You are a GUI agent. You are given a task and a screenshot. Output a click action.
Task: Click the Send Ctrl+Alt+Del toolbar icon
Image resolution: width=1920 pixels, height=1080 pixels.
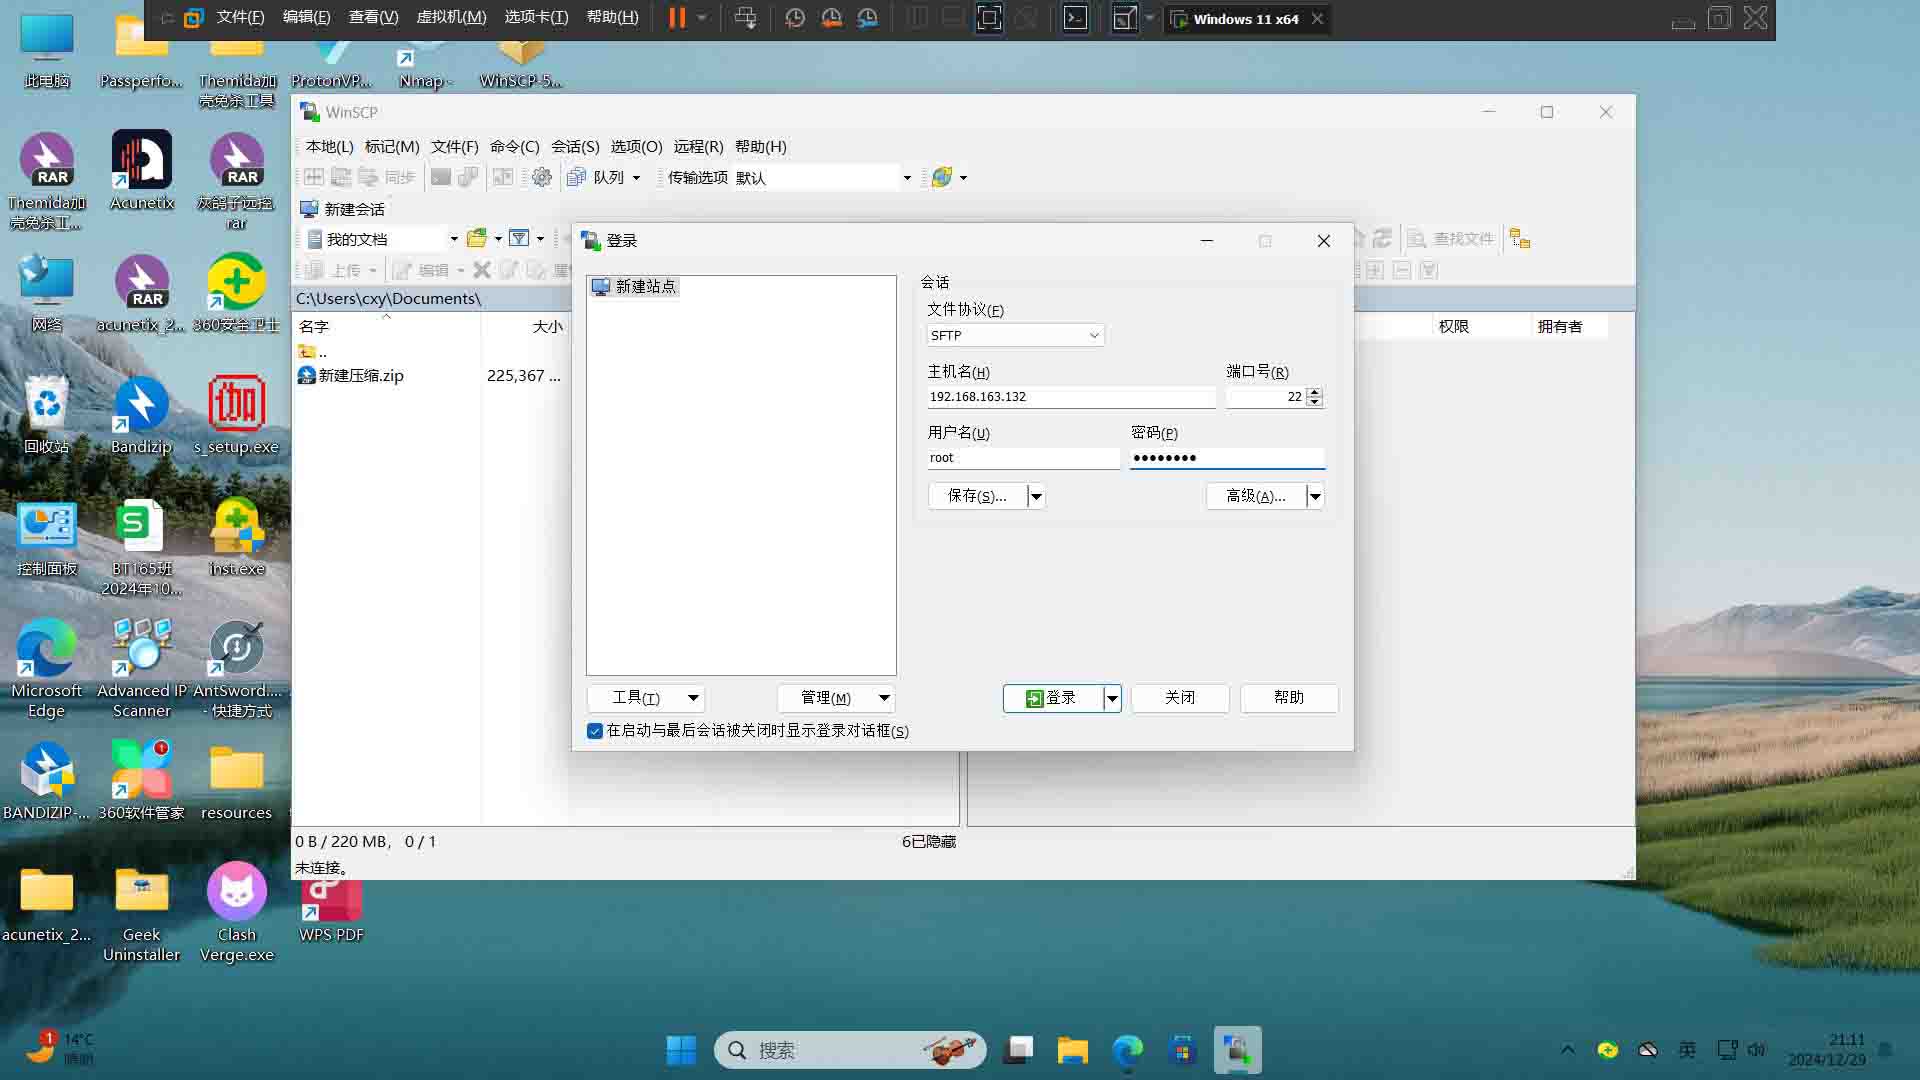[x=745, y=18]
